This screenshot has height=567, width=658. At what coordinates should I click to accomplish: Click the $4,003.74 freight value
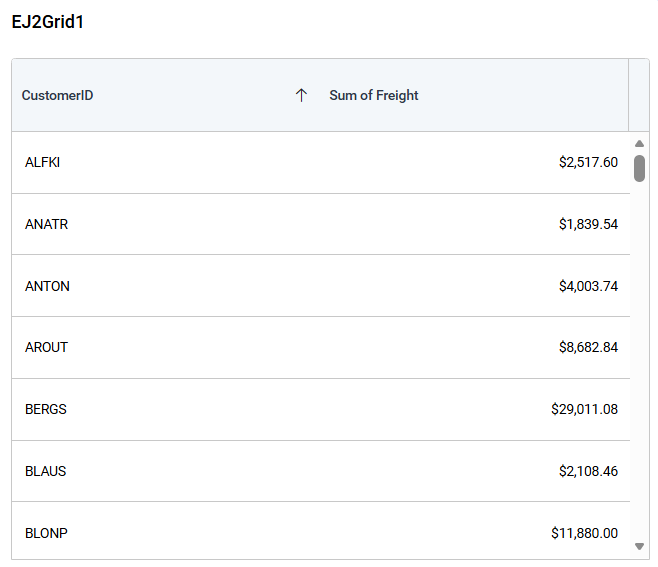coord(588,286)
